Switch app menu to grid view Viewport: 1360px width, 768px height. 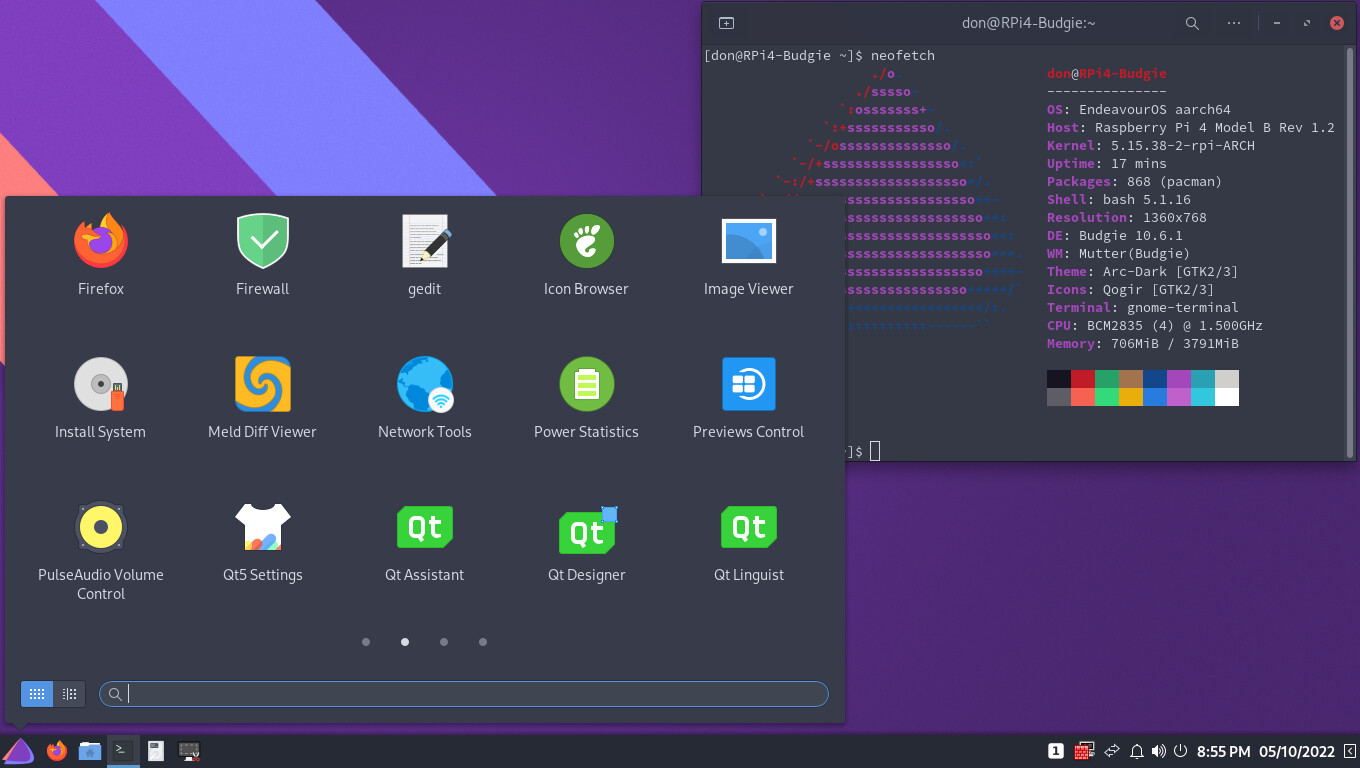(37, 694)
